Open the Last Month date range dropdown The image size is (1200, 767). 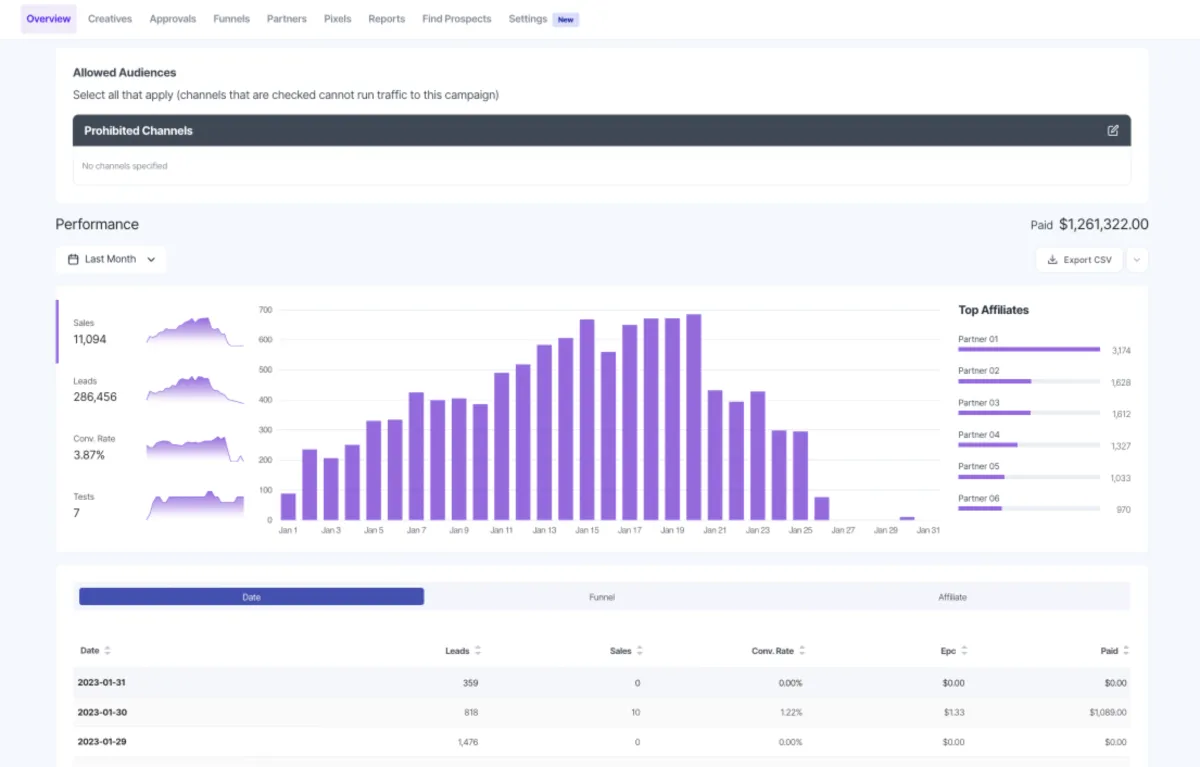tap(111, 259)
